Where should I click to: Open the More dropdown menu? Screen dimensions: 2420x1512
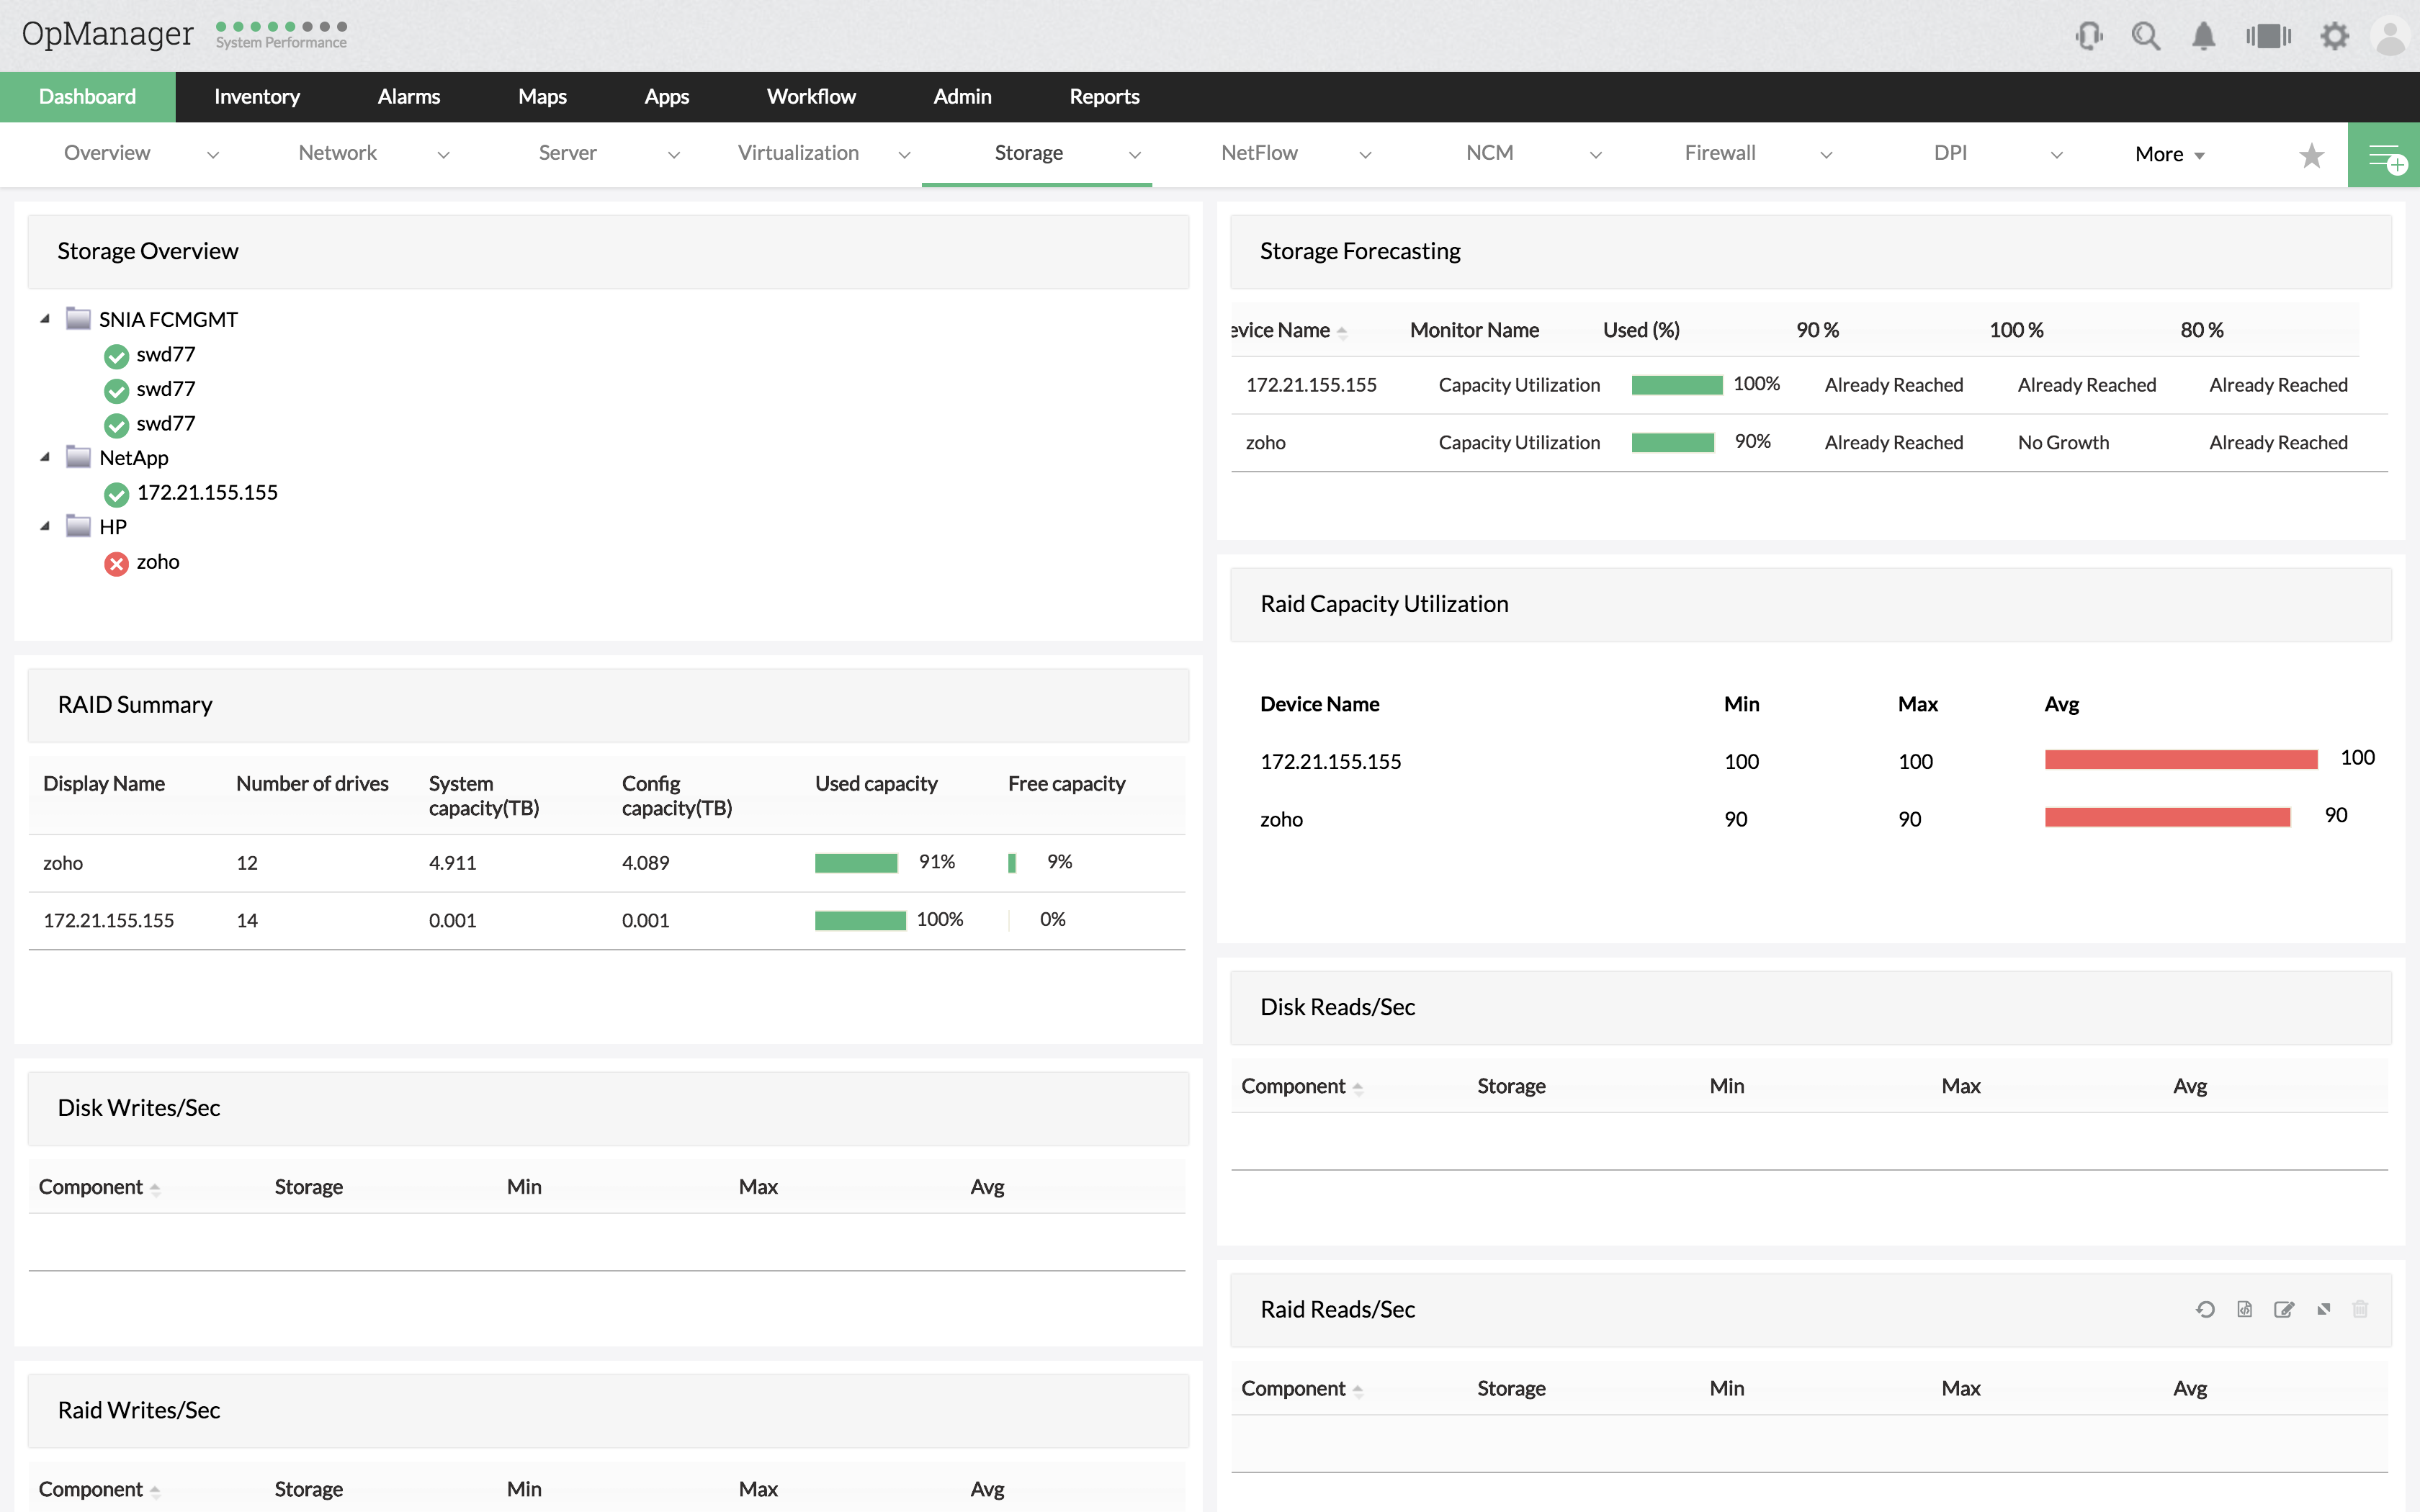[x=2169, y=154]
